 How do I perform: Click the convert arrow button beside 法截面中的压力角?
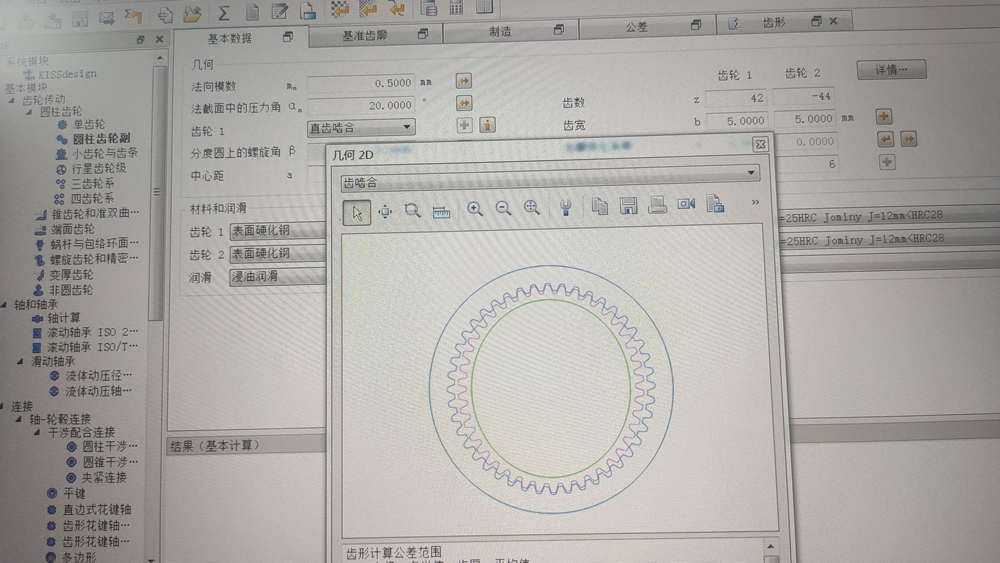[x=464, y=103]
